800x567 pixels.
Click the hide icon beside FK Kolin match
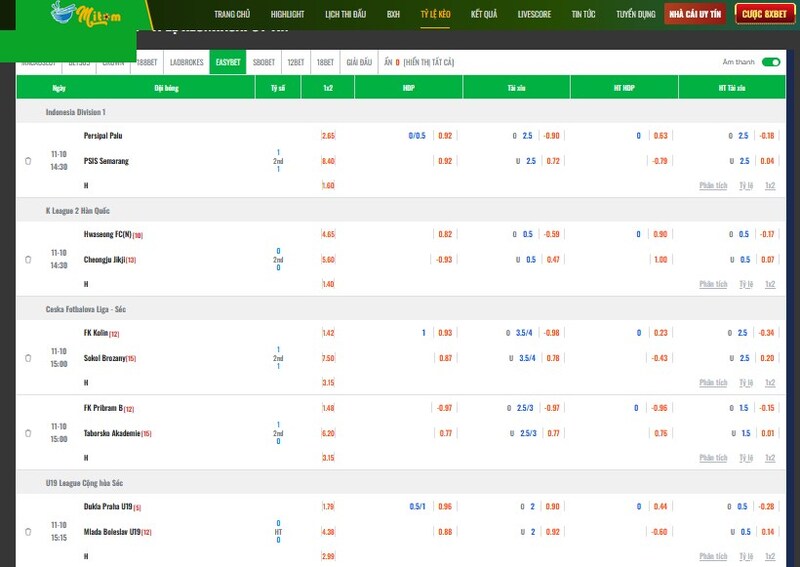[29, 358]
